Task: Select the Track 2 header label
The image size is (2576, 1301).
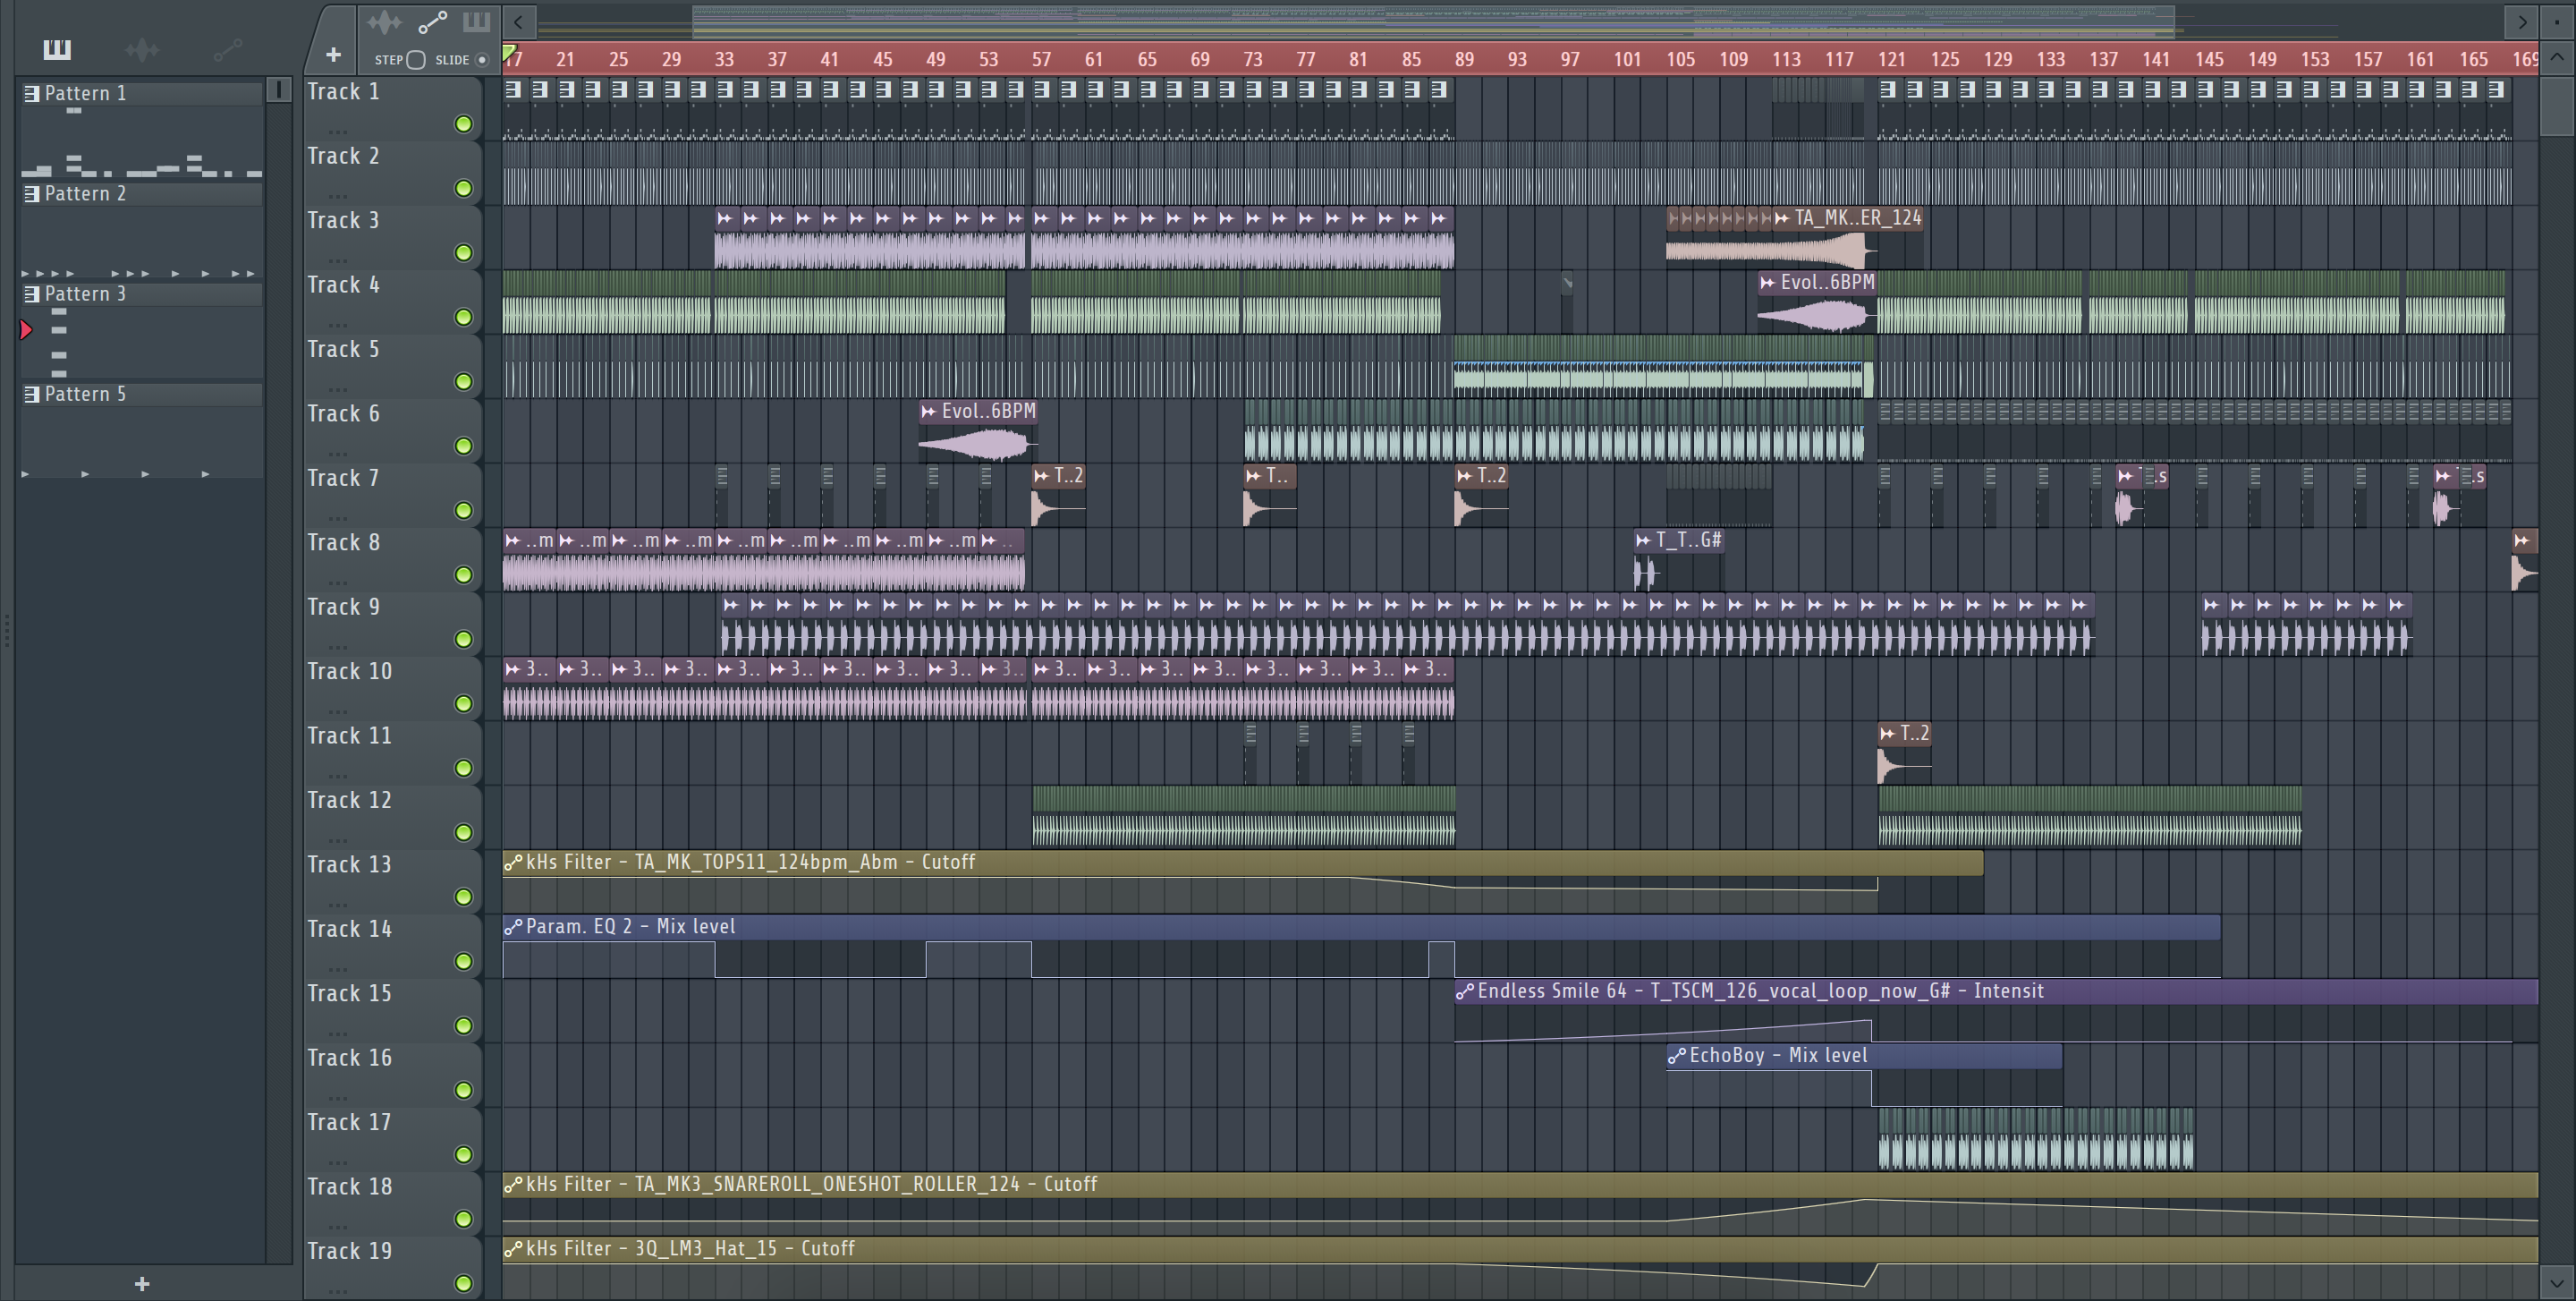Action: coord(343,156)
